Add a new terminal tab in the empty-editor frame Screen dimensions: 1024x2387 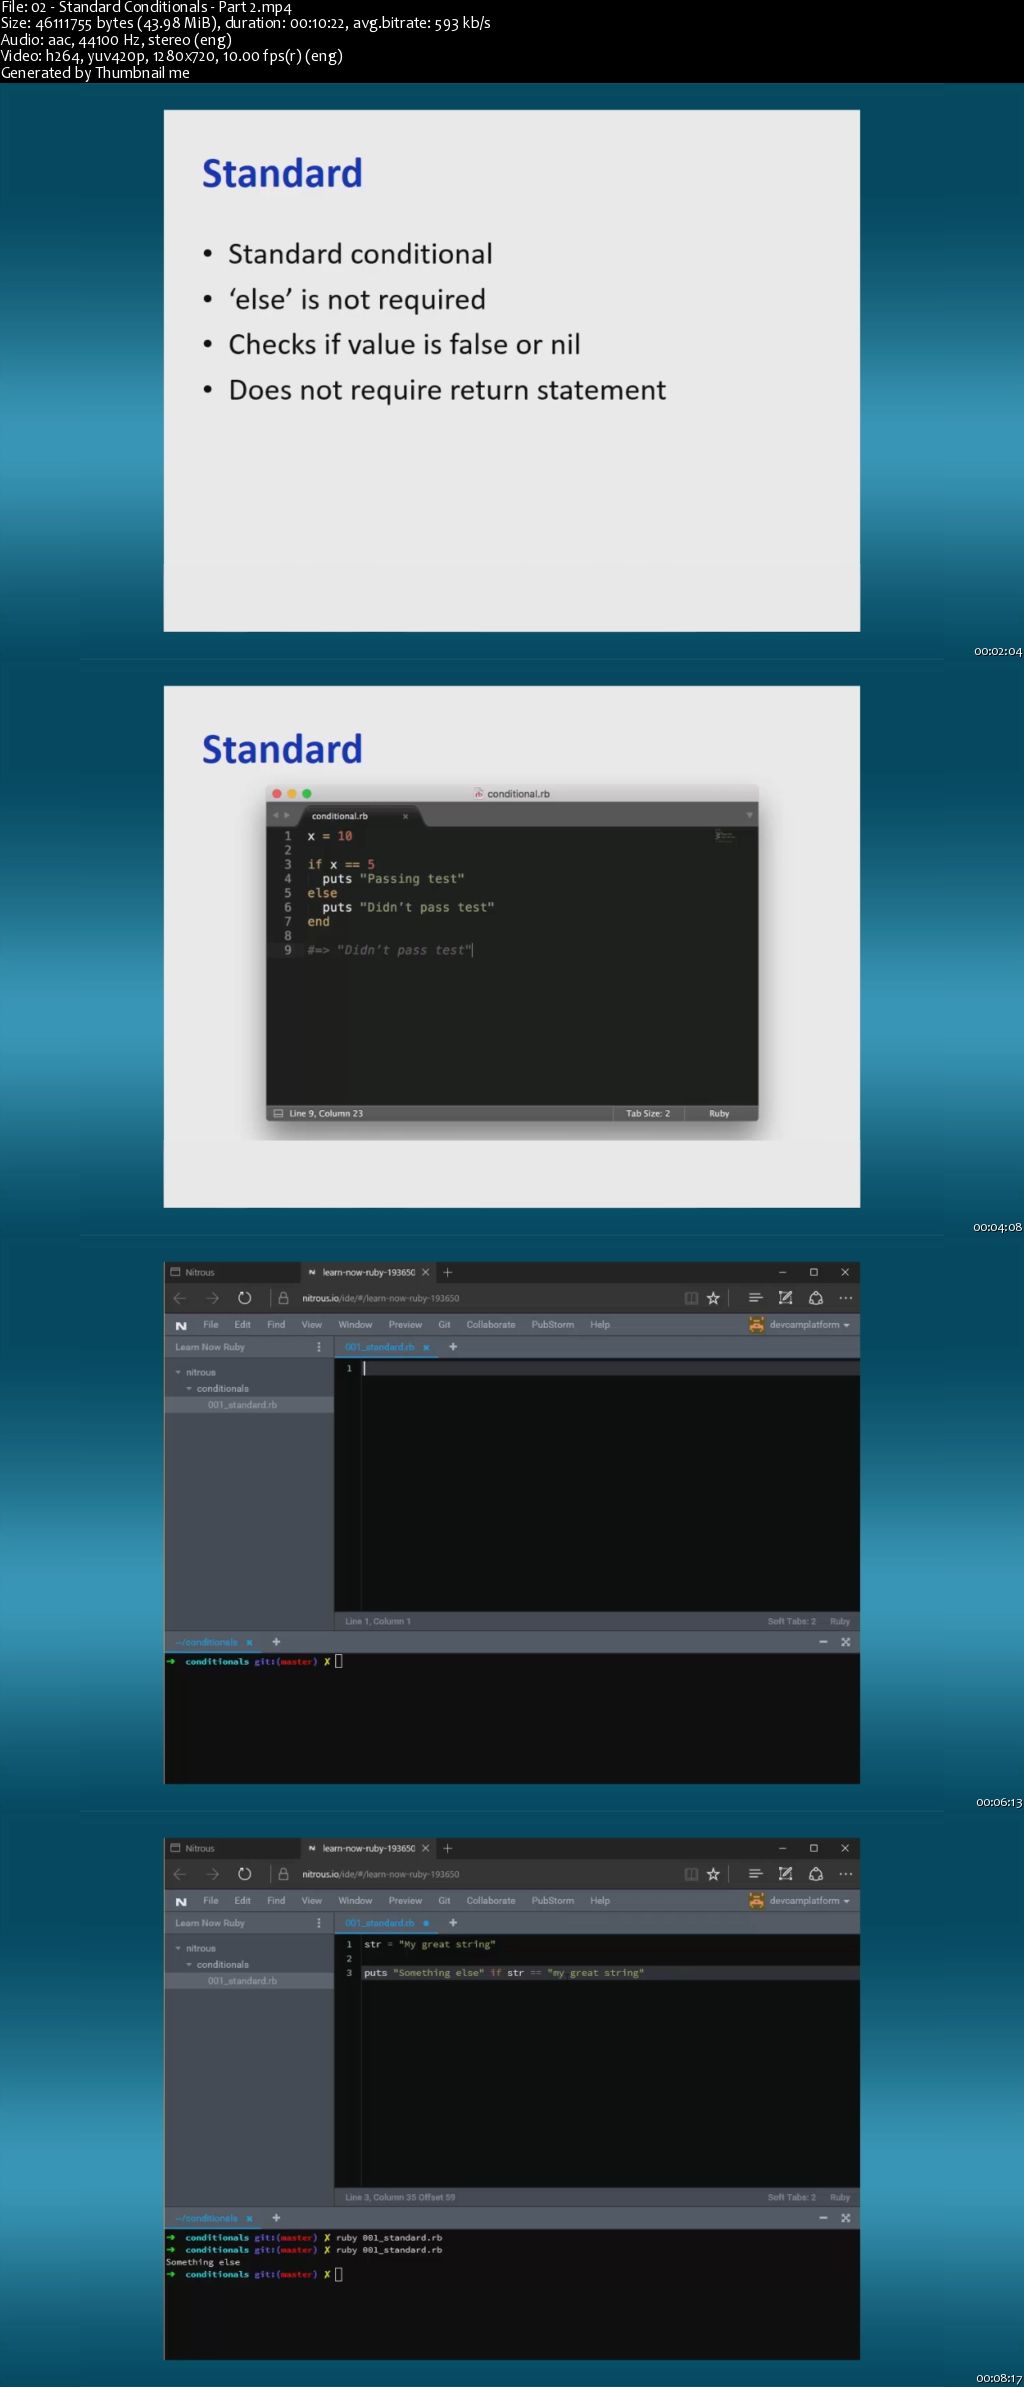pyautogui.click(x=276, y=1642)
